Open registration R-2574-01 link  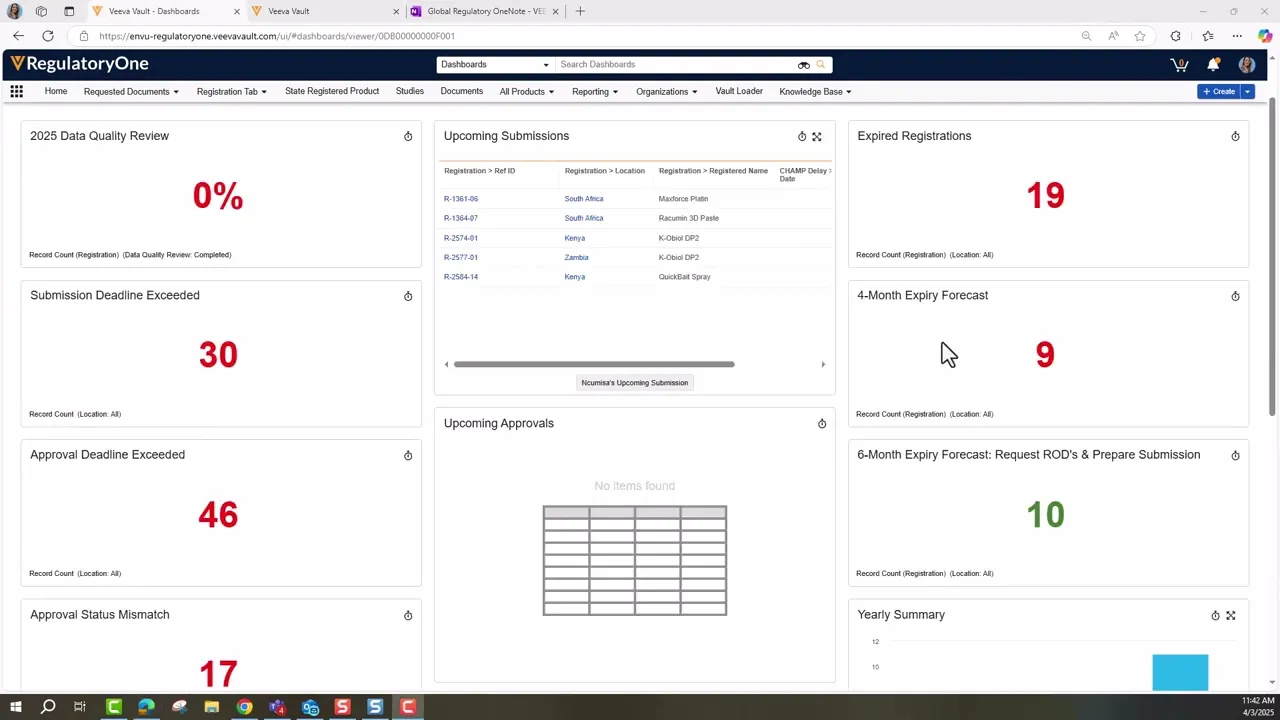pyautogui.click(x=461, y=238)
